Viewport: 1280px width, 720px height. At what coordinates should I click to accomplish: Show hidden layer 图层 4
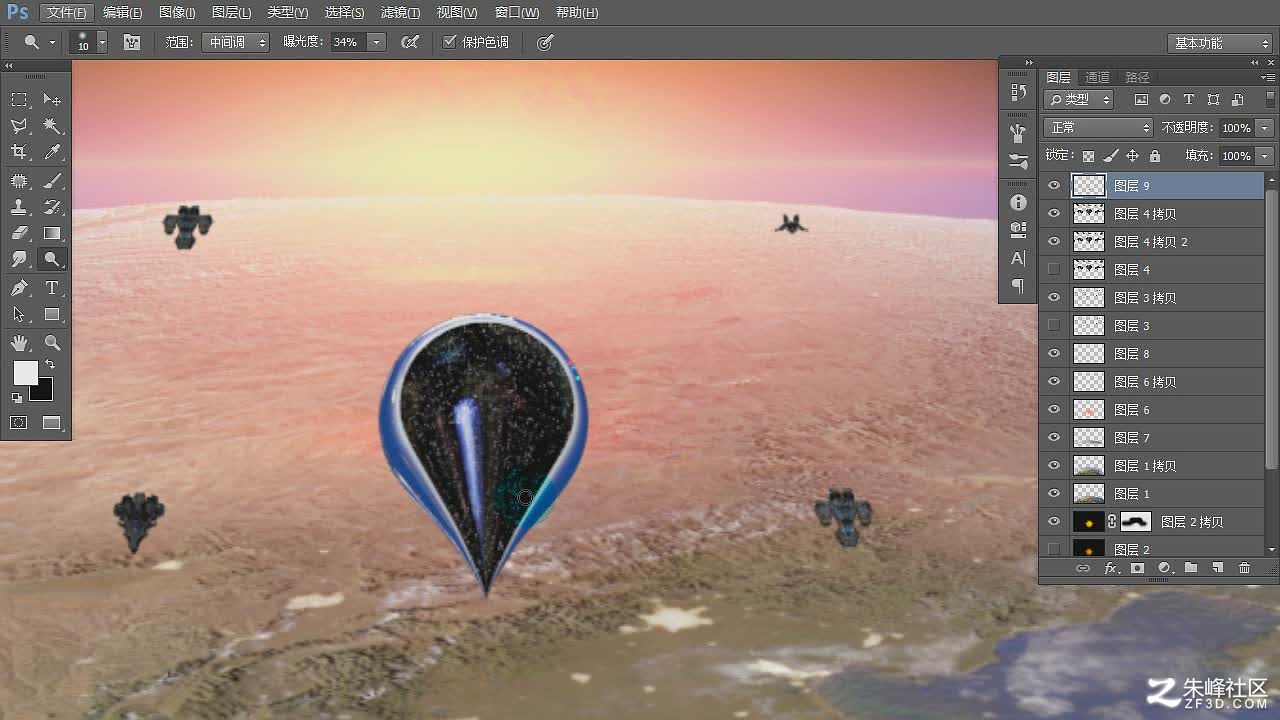1053,269
